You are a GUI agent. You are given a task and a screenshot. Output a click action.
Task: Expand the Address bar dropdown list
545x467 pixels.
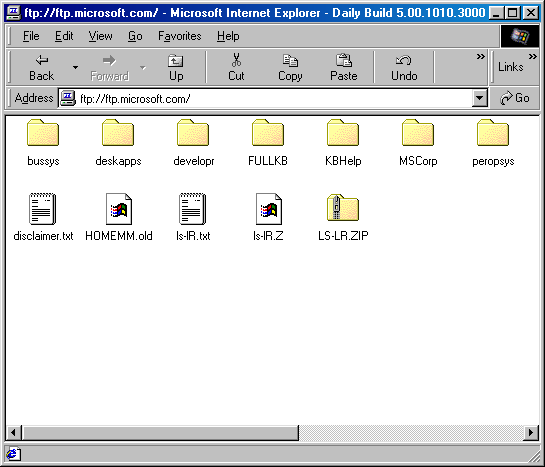pyautogui.click(x=479, y=98)
